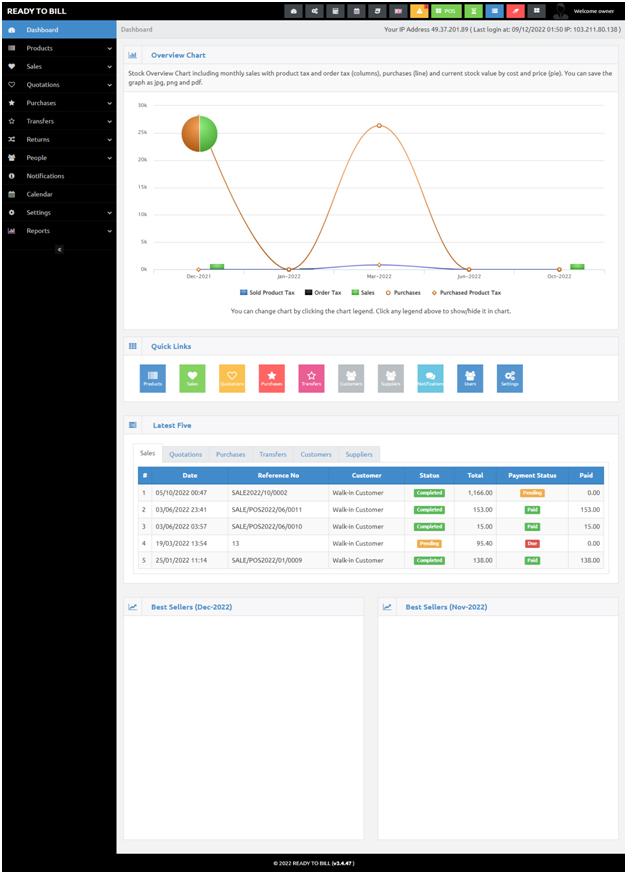
Task: Click the Pending status badge in row 4
Action: pos(429,543)
